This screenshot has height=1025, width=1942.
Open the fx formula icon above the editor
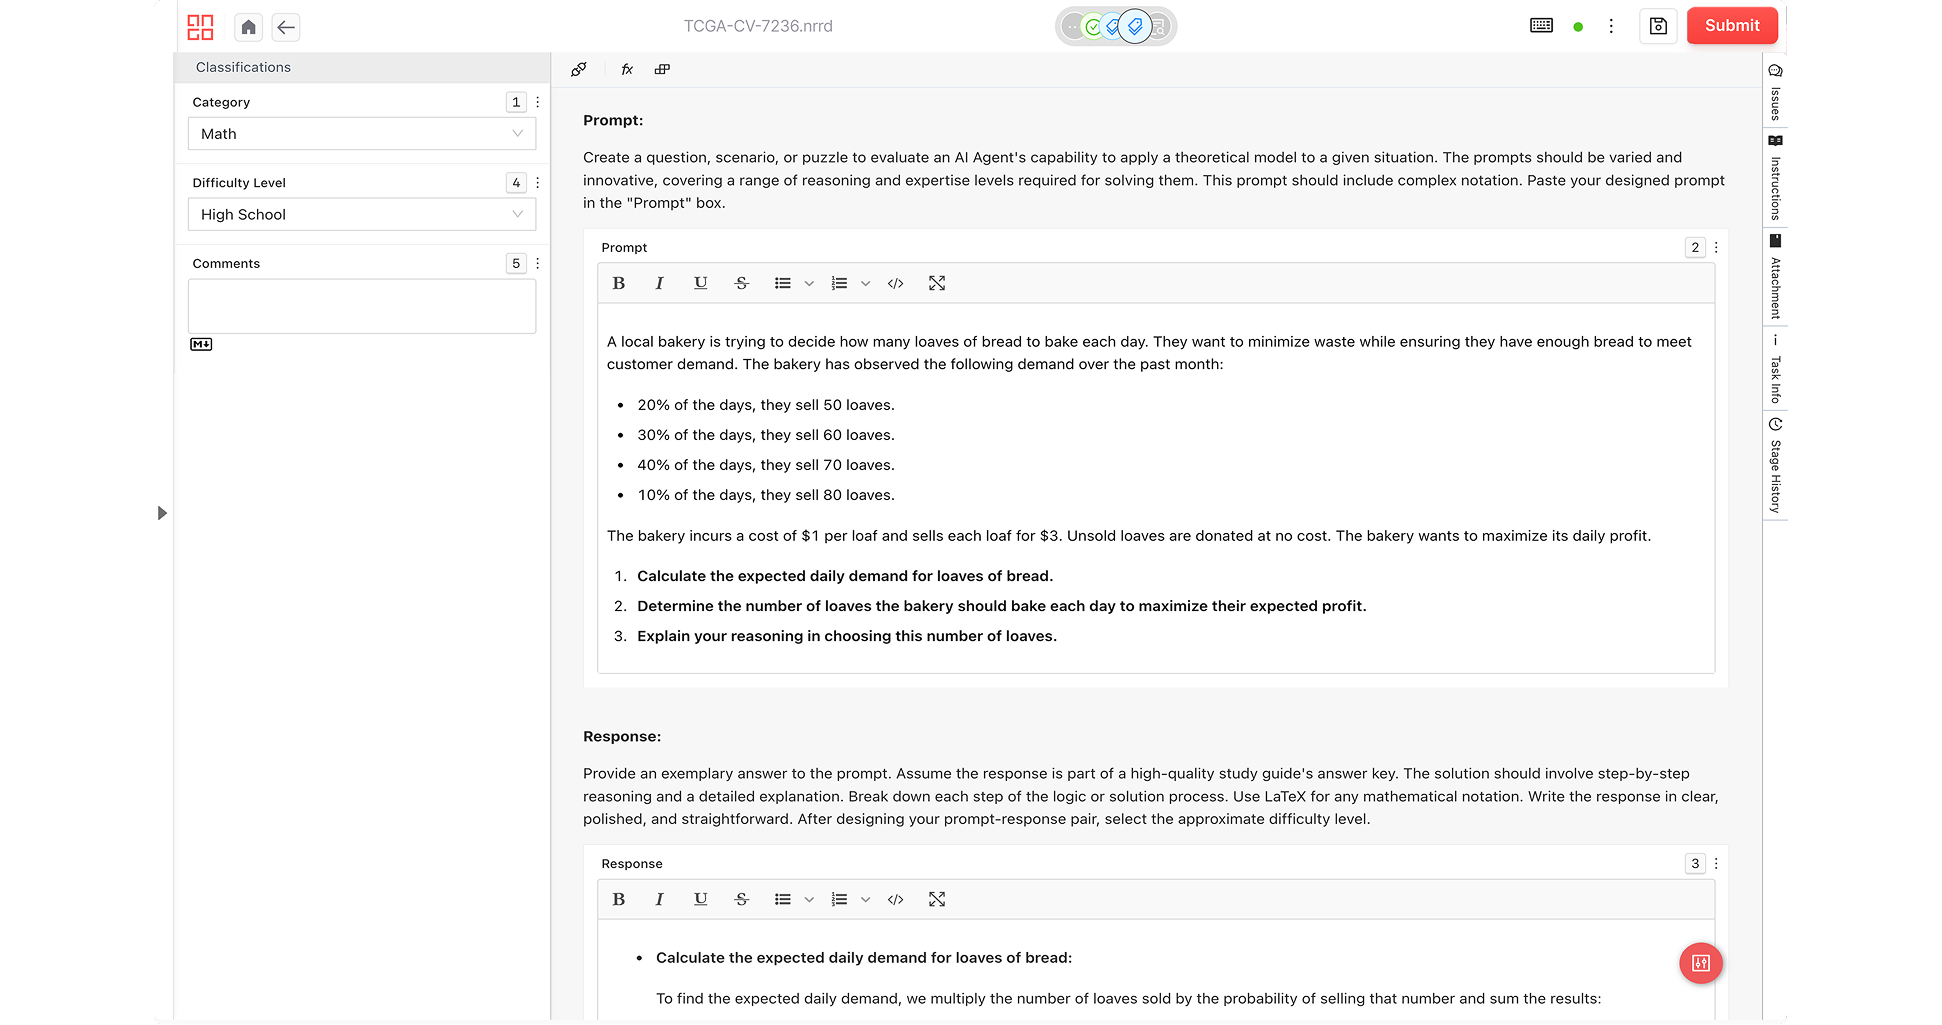[627, 69]
